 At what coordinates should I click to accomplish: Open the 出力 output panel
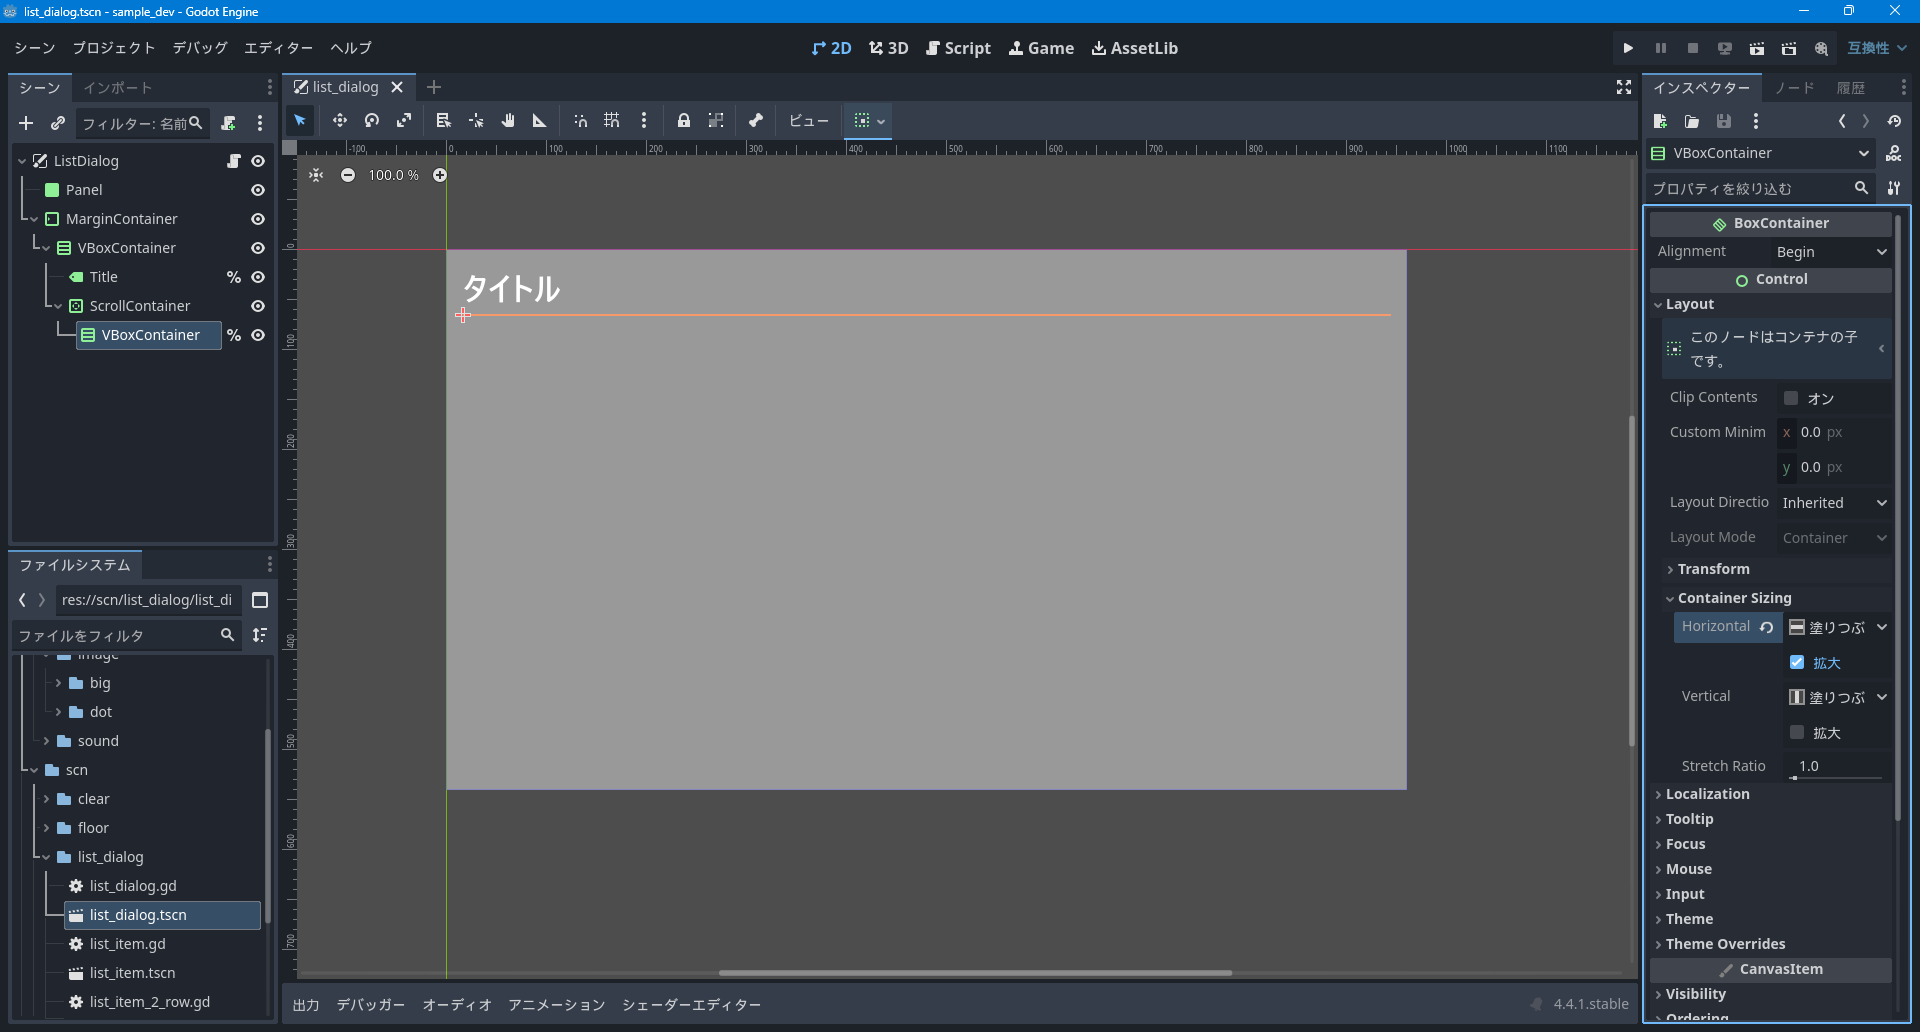(x=306, y=1005)
